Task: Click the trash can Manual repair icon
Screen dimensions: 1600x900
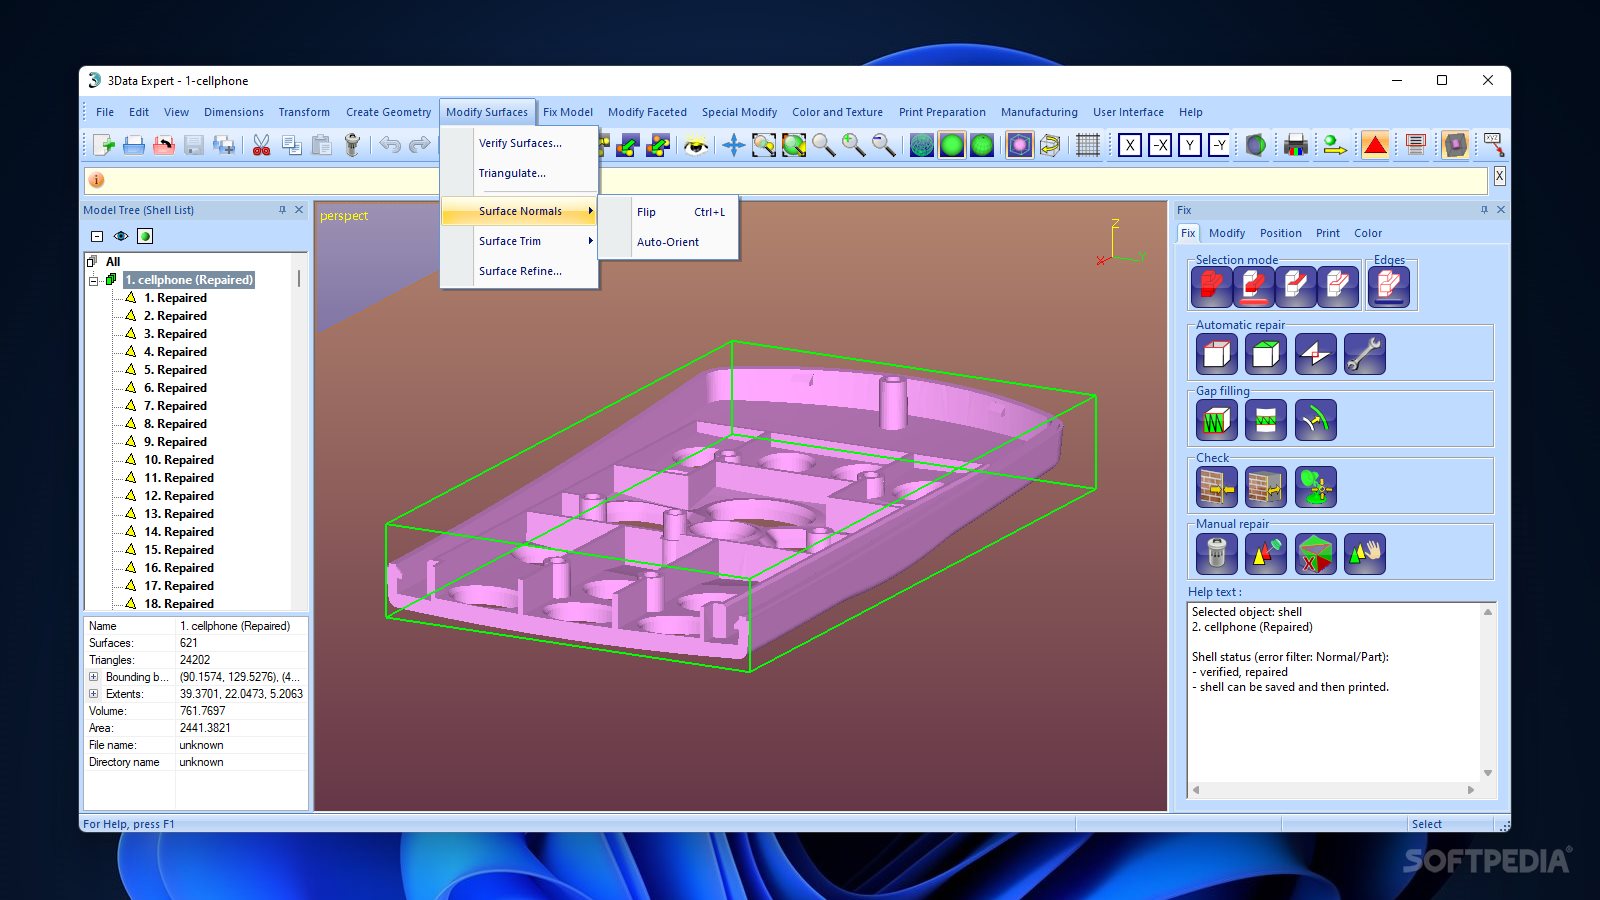Action: point(1216,553)
